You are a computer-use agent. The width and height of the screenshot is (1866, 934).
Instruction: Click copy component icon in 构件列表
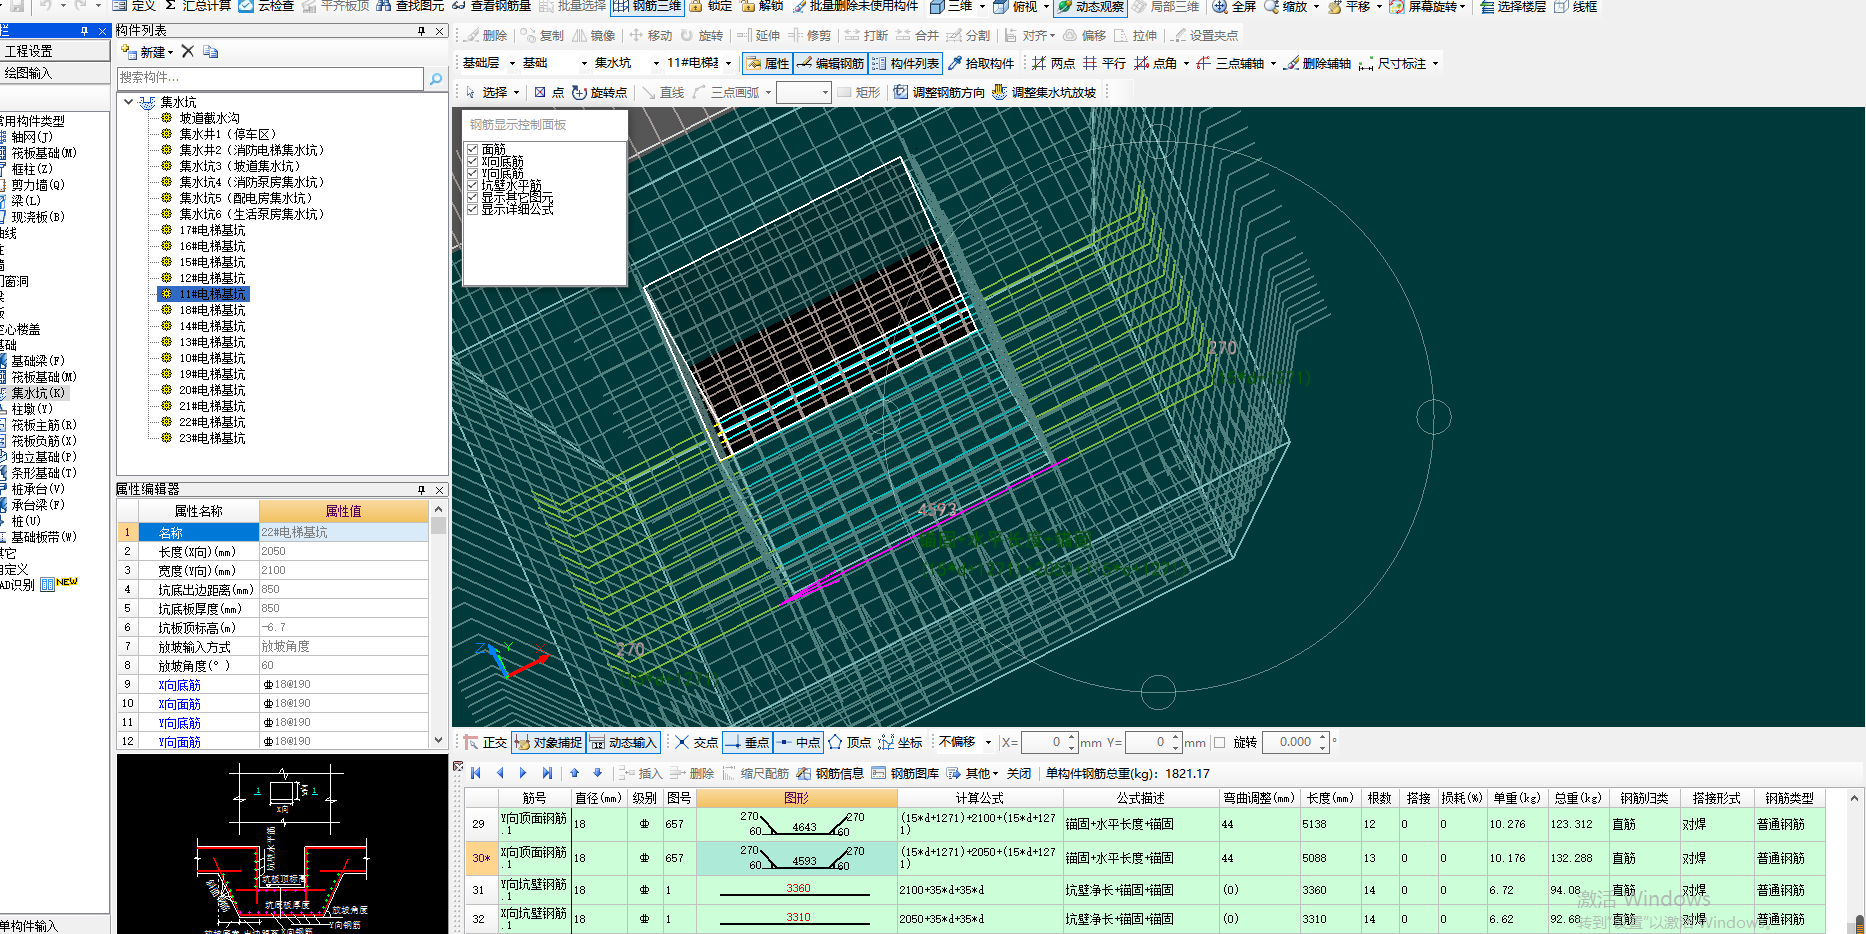pos(210,51)
